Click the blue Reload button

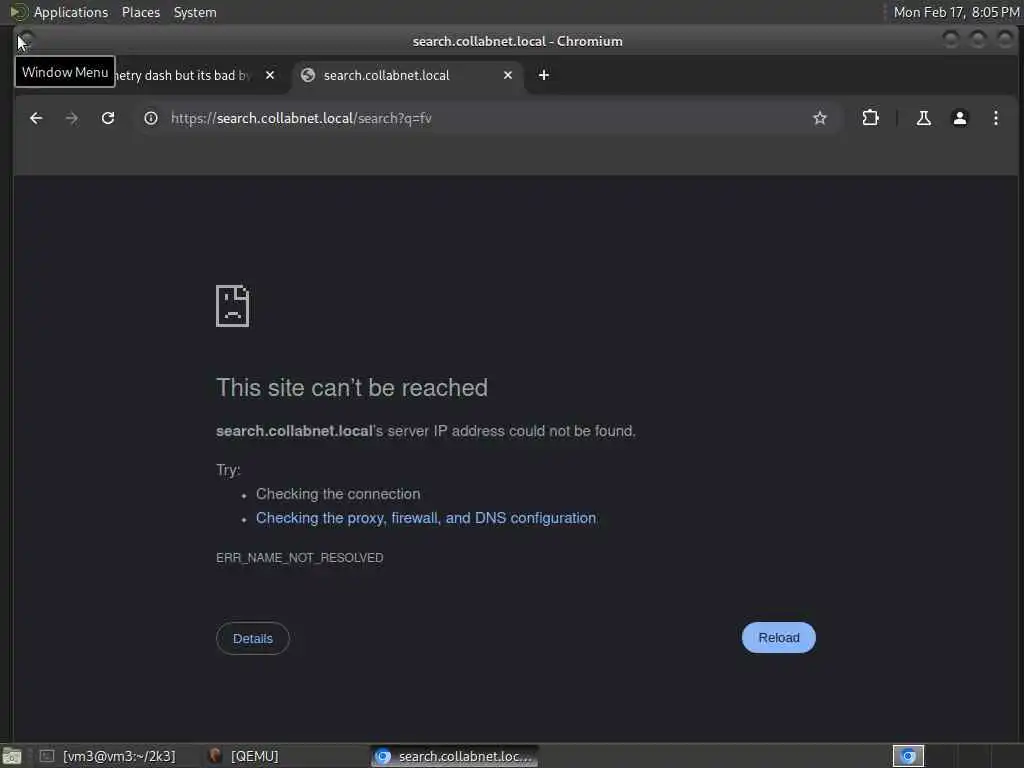pyautogui.click(x=778, y=638)
